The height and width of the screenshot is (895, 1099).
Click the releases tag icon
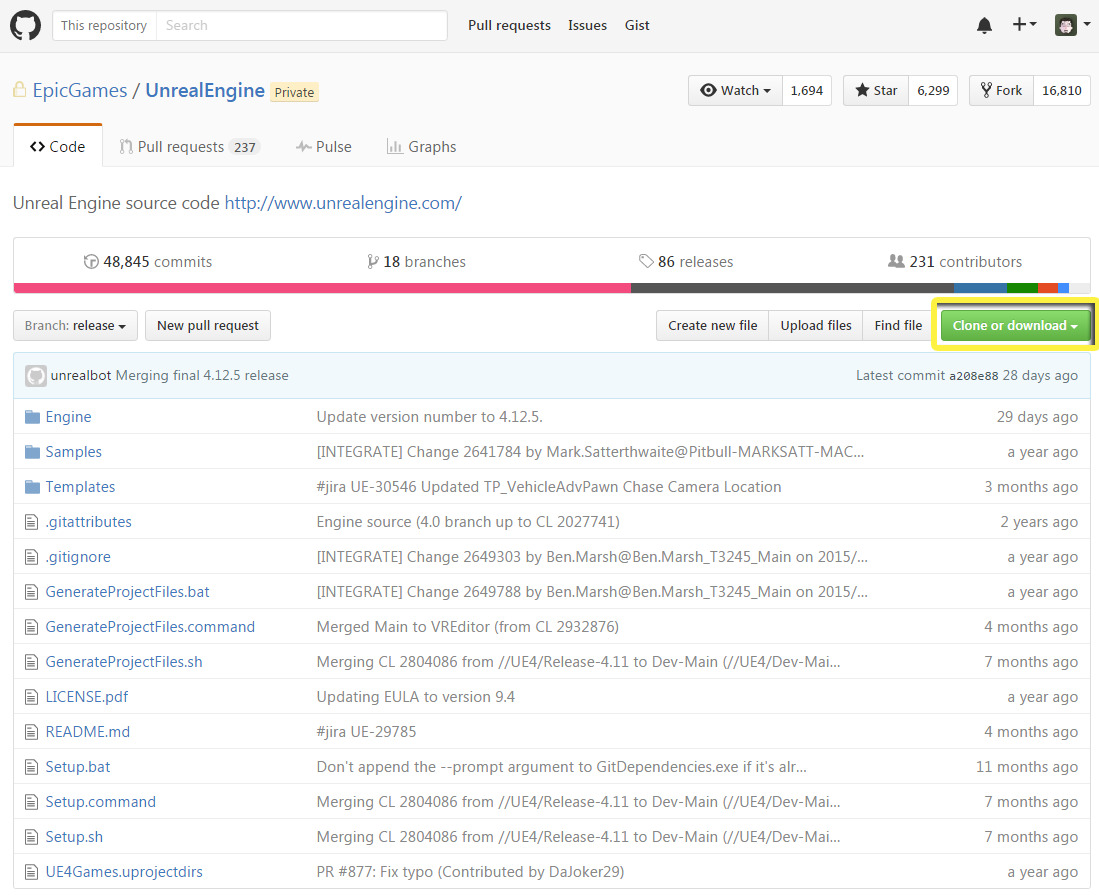(x=646, y=262)
